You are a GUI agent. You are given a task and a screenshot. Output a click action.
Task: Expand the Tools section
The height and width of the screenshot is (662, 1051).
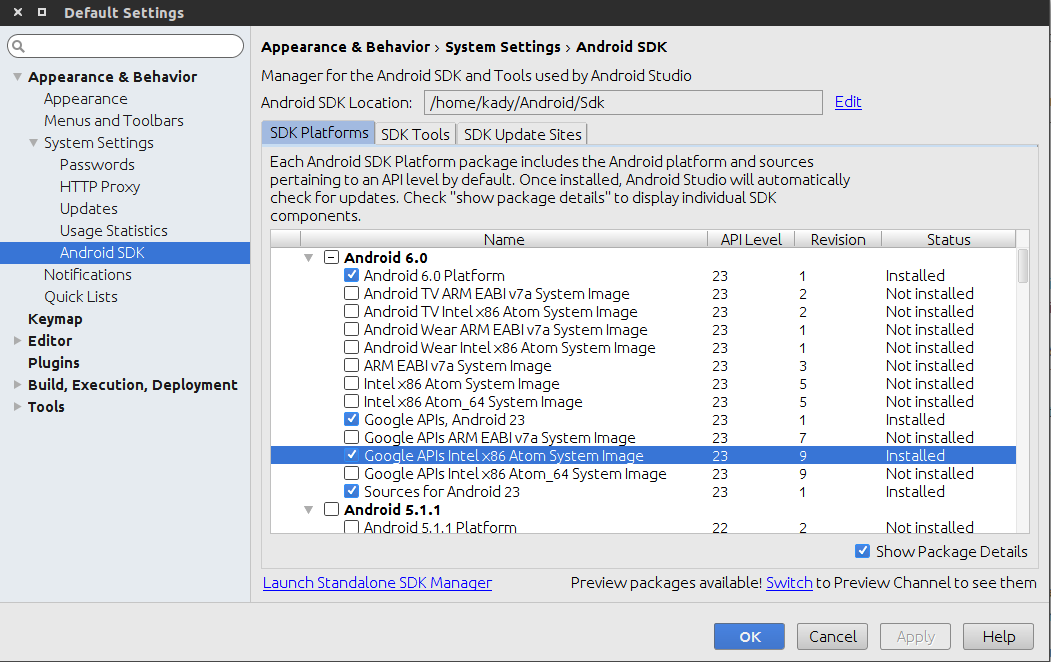[x=17, y=407]
